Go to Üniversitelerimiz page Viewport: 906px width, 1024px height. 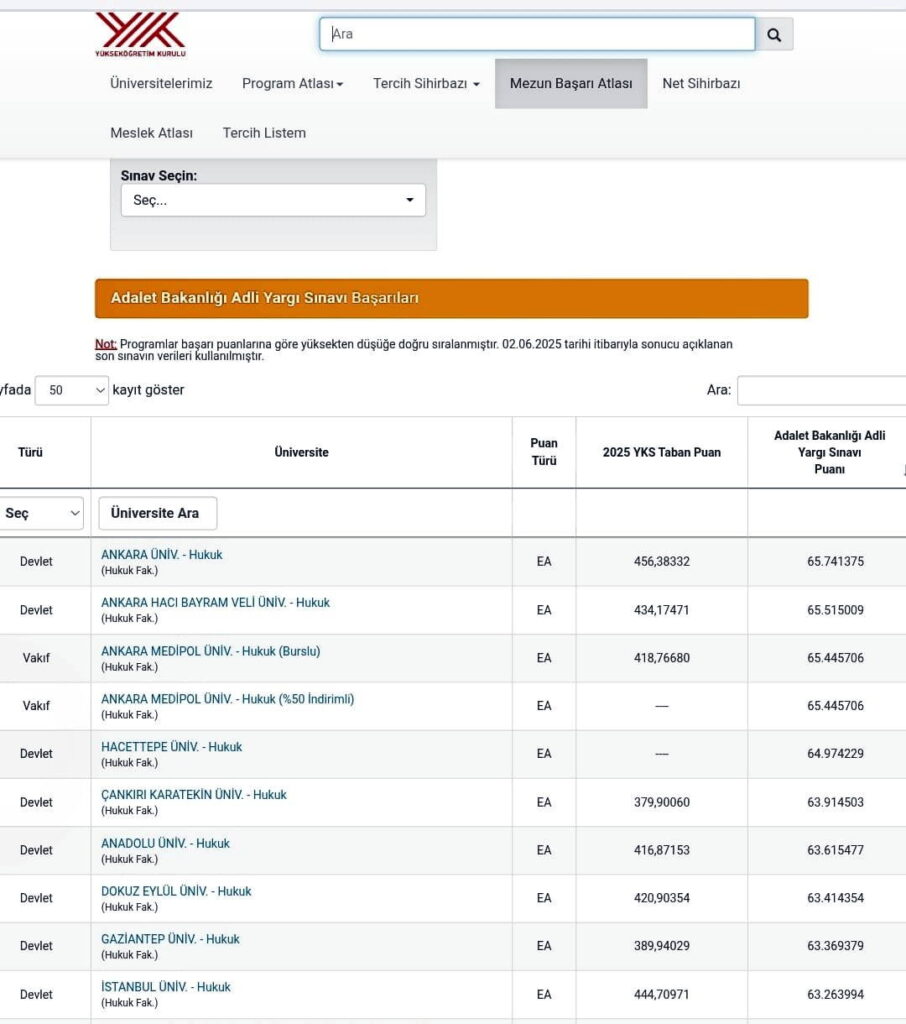click(x=161, y=84)
